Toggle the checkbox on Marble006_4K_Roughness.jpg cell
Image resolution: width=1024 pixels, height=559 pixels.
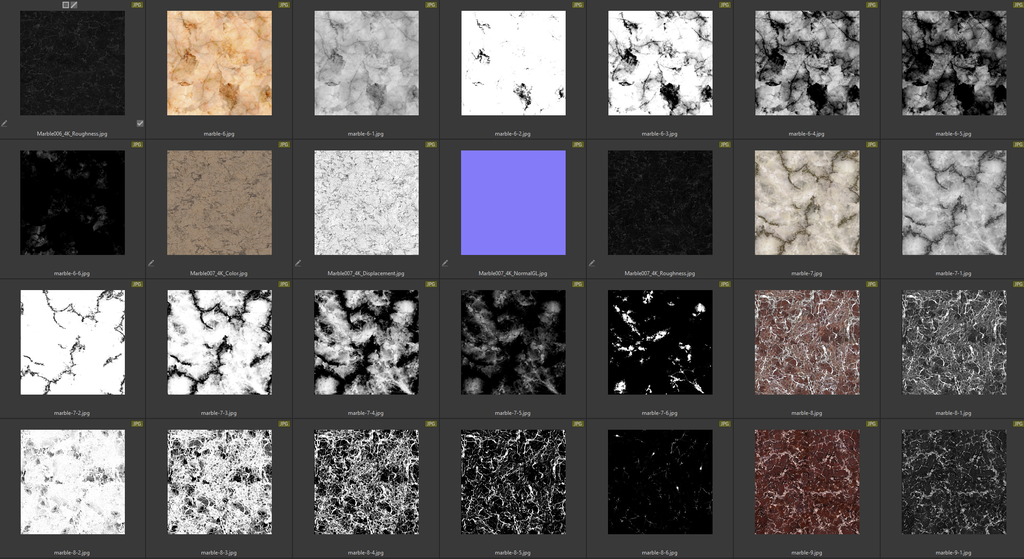coord(140,123)
